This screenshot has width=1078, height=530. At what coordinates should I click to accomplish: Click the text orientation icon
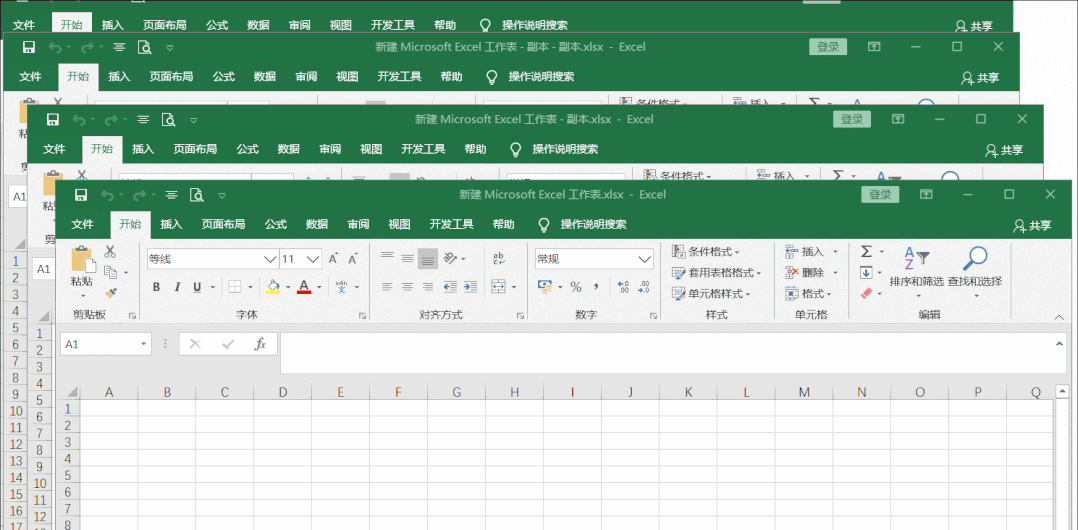click(450, 258)
